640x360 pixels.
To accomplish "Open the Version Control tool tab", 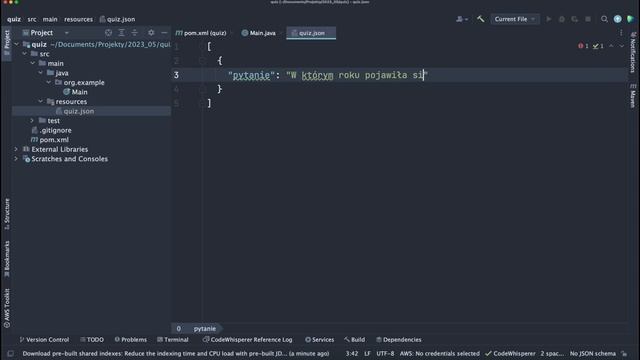I will [x=44, y=340].
